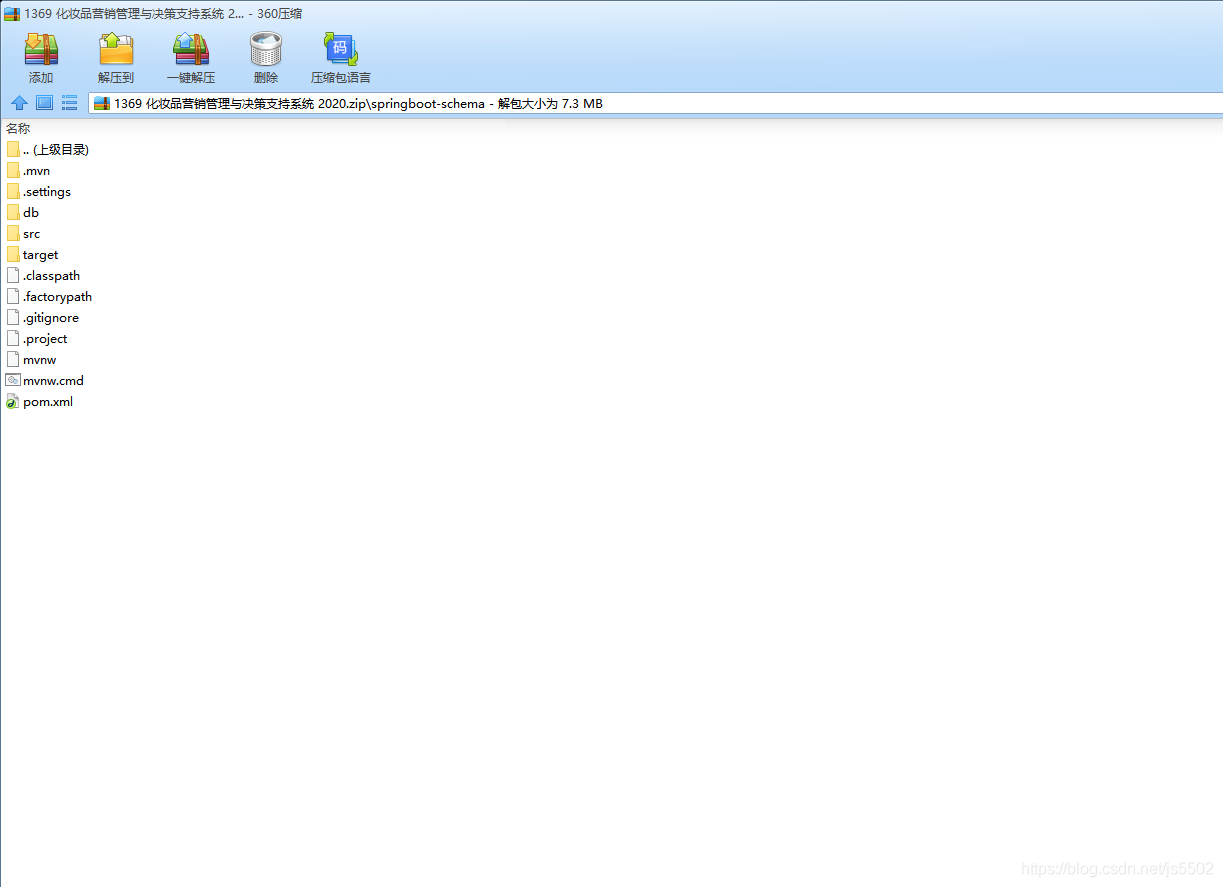Click the file icon of mvnw

[x=13, y=359]
